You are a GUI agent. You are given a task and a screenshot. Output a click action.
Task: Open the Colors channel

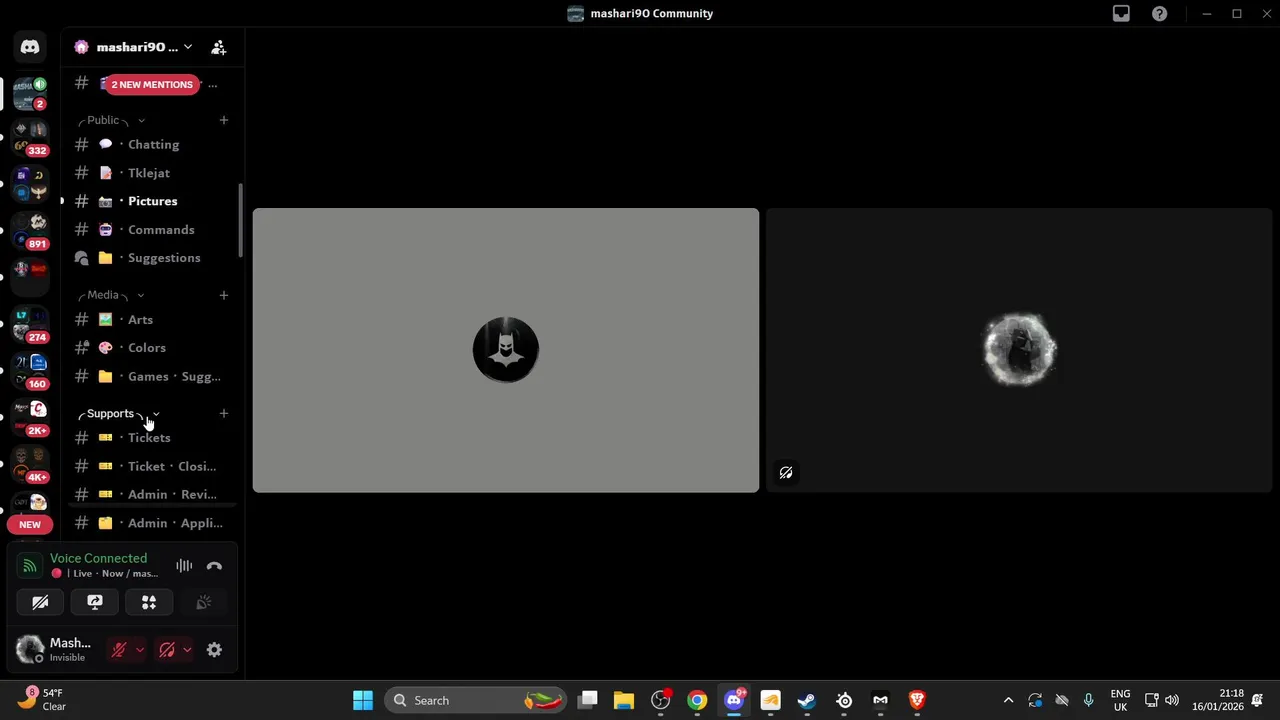pyautogui.click(x=152, y=348)
